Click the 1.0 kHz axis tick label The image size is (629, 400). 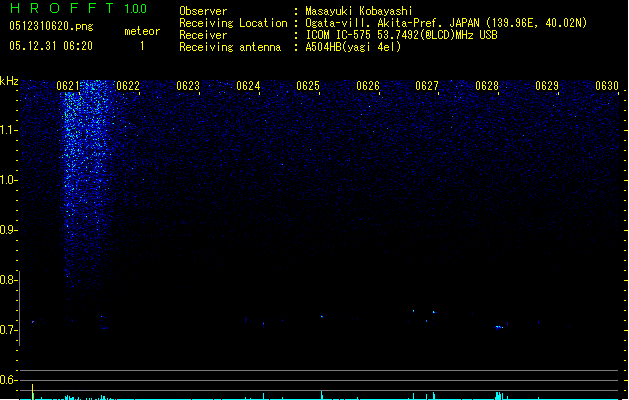tap(8, 180)
